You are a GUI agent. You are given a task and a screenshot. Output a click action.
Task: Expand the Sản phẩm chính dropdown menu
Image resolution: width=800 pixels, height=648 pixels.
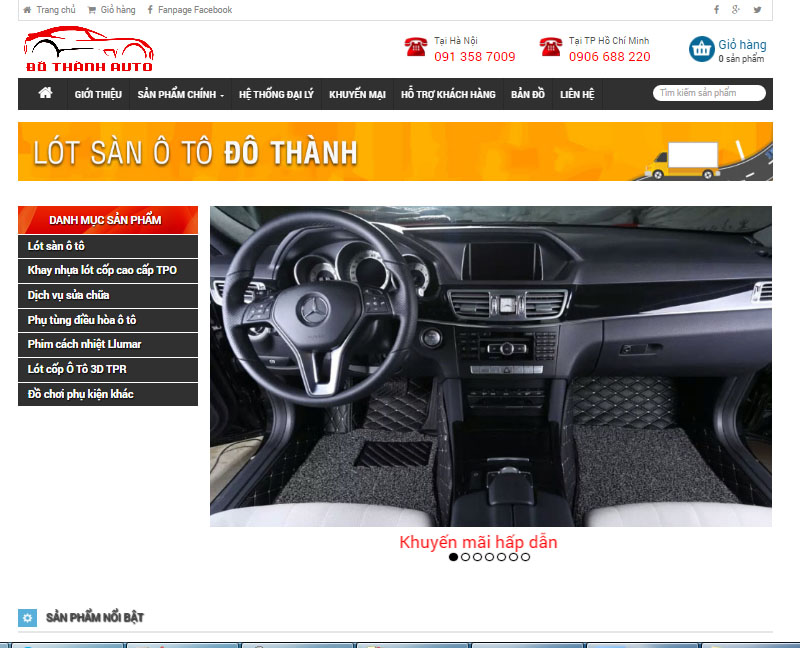point(181,94)
